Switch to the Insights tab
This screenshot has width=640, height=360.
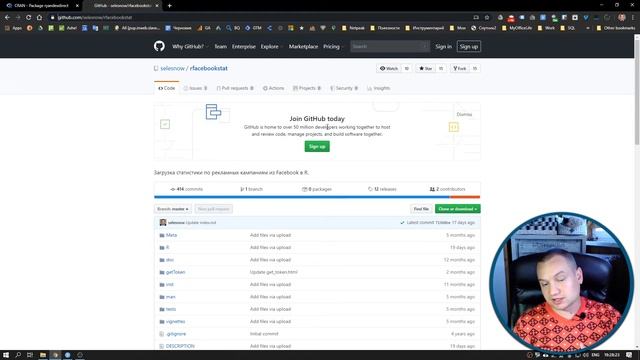click(x=379, y=88)
